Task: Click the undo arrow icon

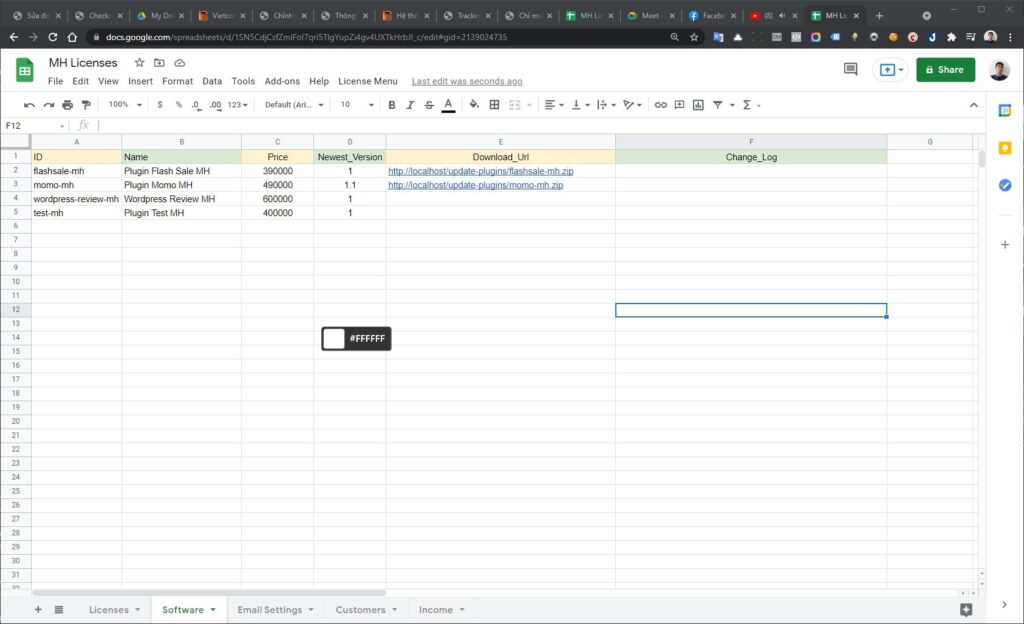Action: coord(29,105)
